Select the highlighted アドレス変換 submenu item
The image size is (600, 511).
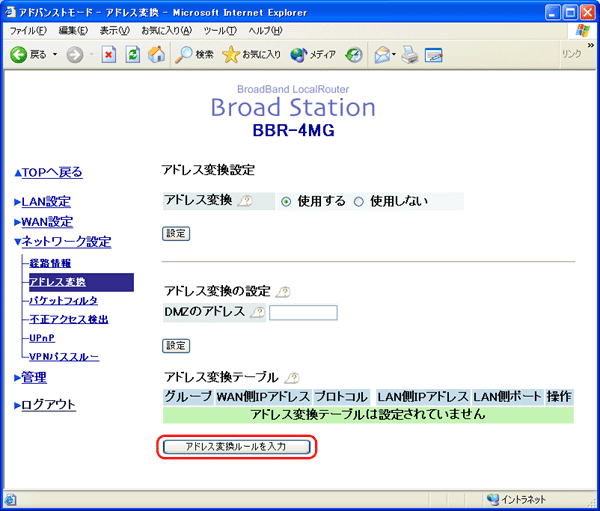point(82,282)
